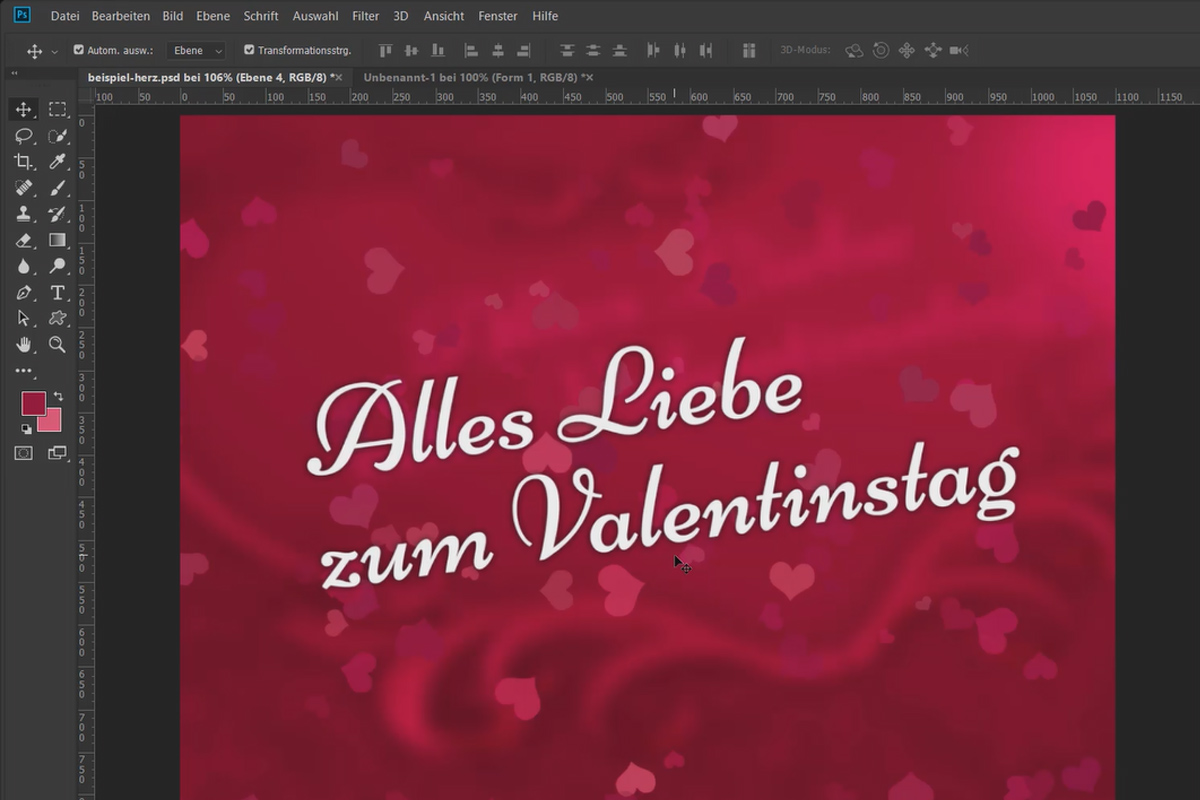The width and height of the screenshot is (1200, 800).
Task: Click the Auto-Align Layers icon
Action: click(x=748, y=50)
